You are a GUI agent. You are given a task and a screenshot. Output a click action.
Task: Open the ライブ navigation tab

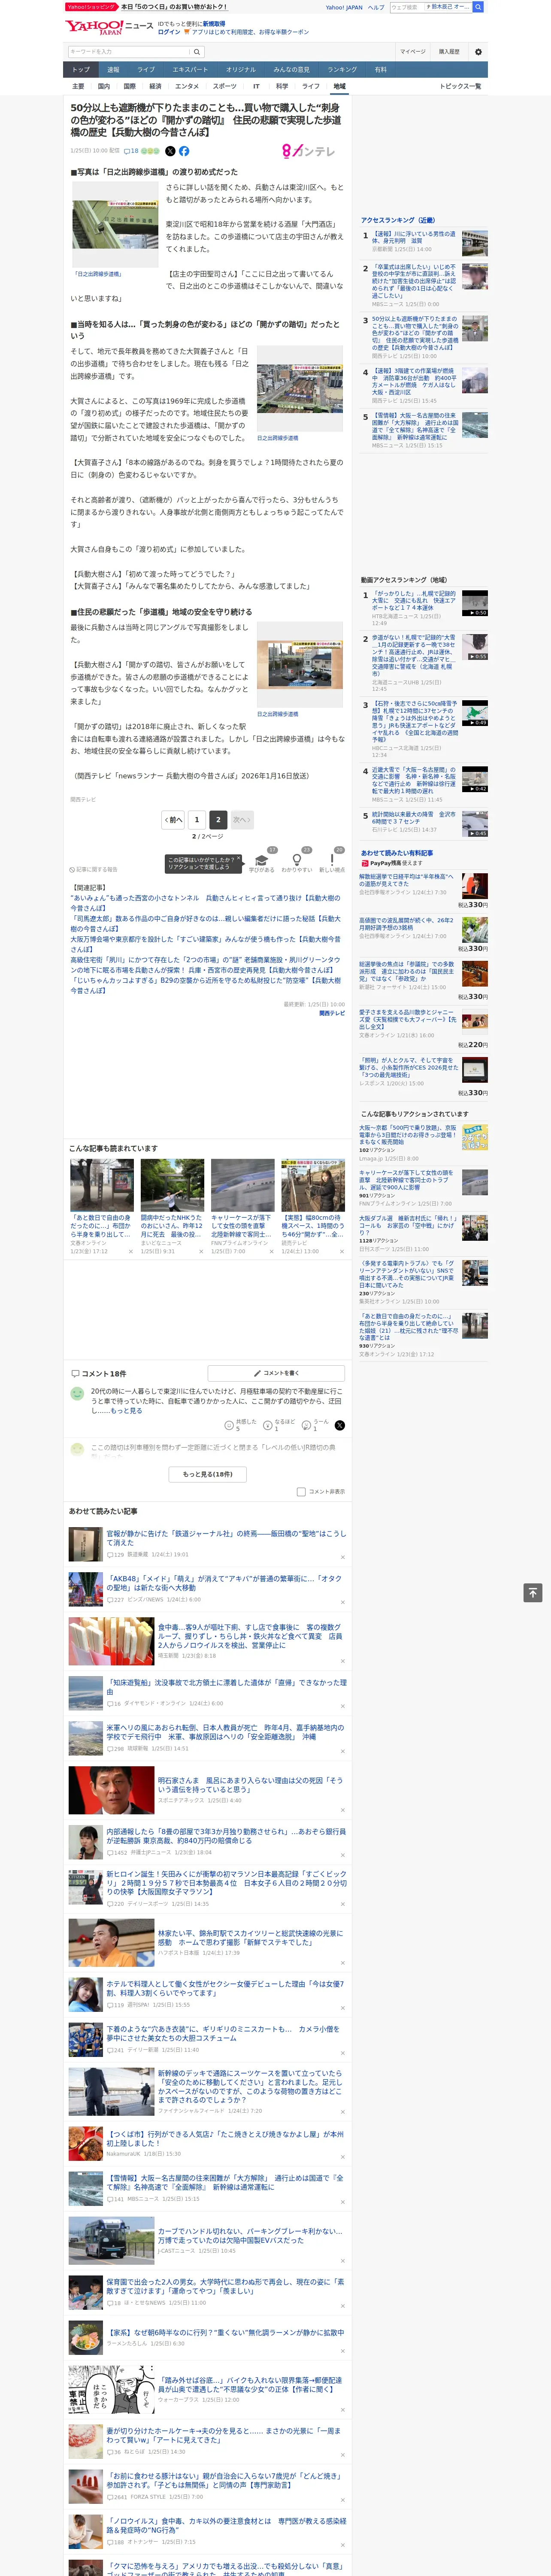pyautogui.click(x=146, y=70)
